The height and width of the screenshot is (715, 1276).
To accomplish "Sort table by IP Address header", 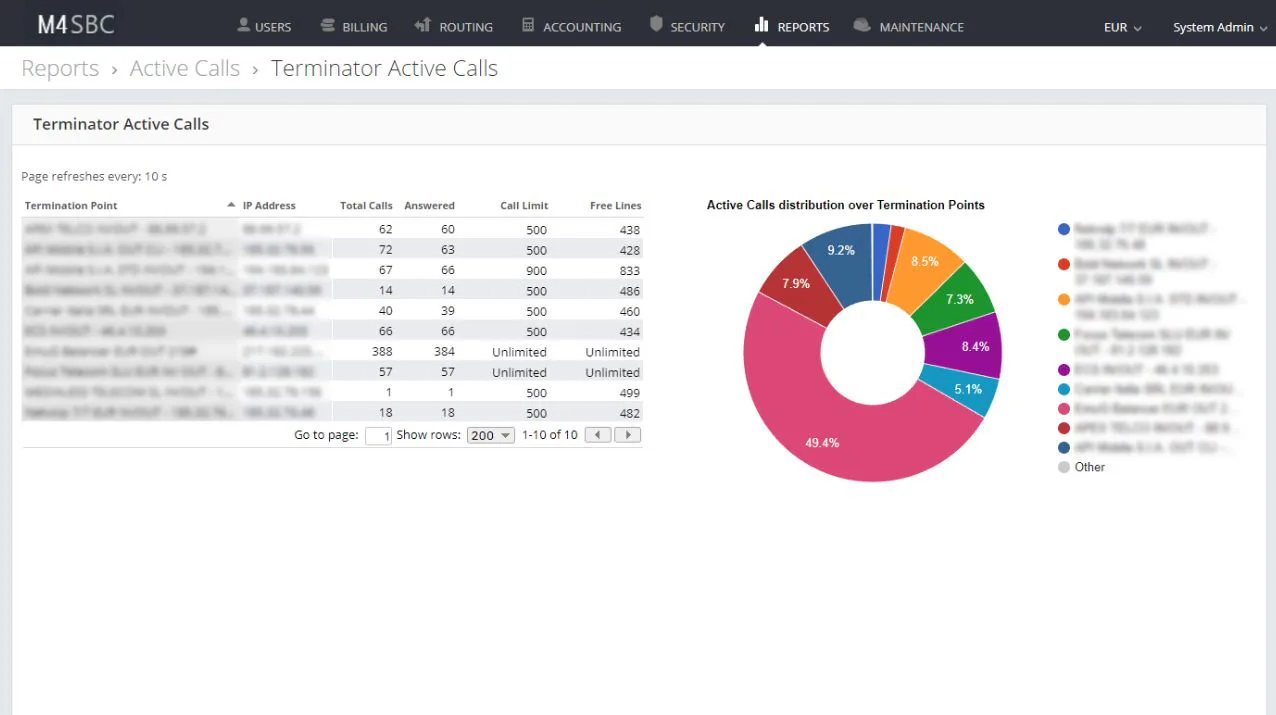I will (269, 206).
